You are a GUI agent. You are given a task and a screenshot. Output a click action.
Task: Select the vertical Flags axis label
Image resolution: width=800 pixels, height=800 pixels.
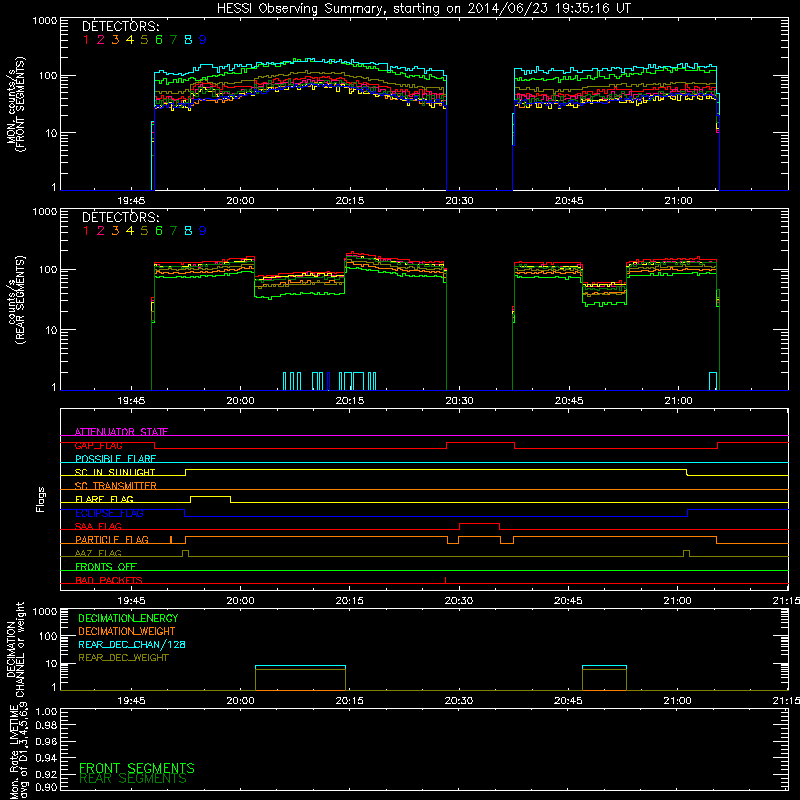pyautogui.click(x=41, y=499)
